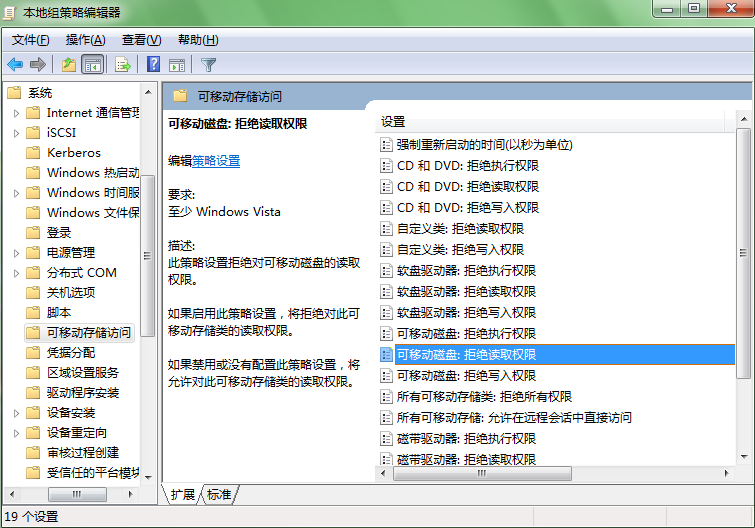The image size is (755, 528).
Task: Click the settings list horizontal scrollbar thumb
Action: click(x=482, y=474)
